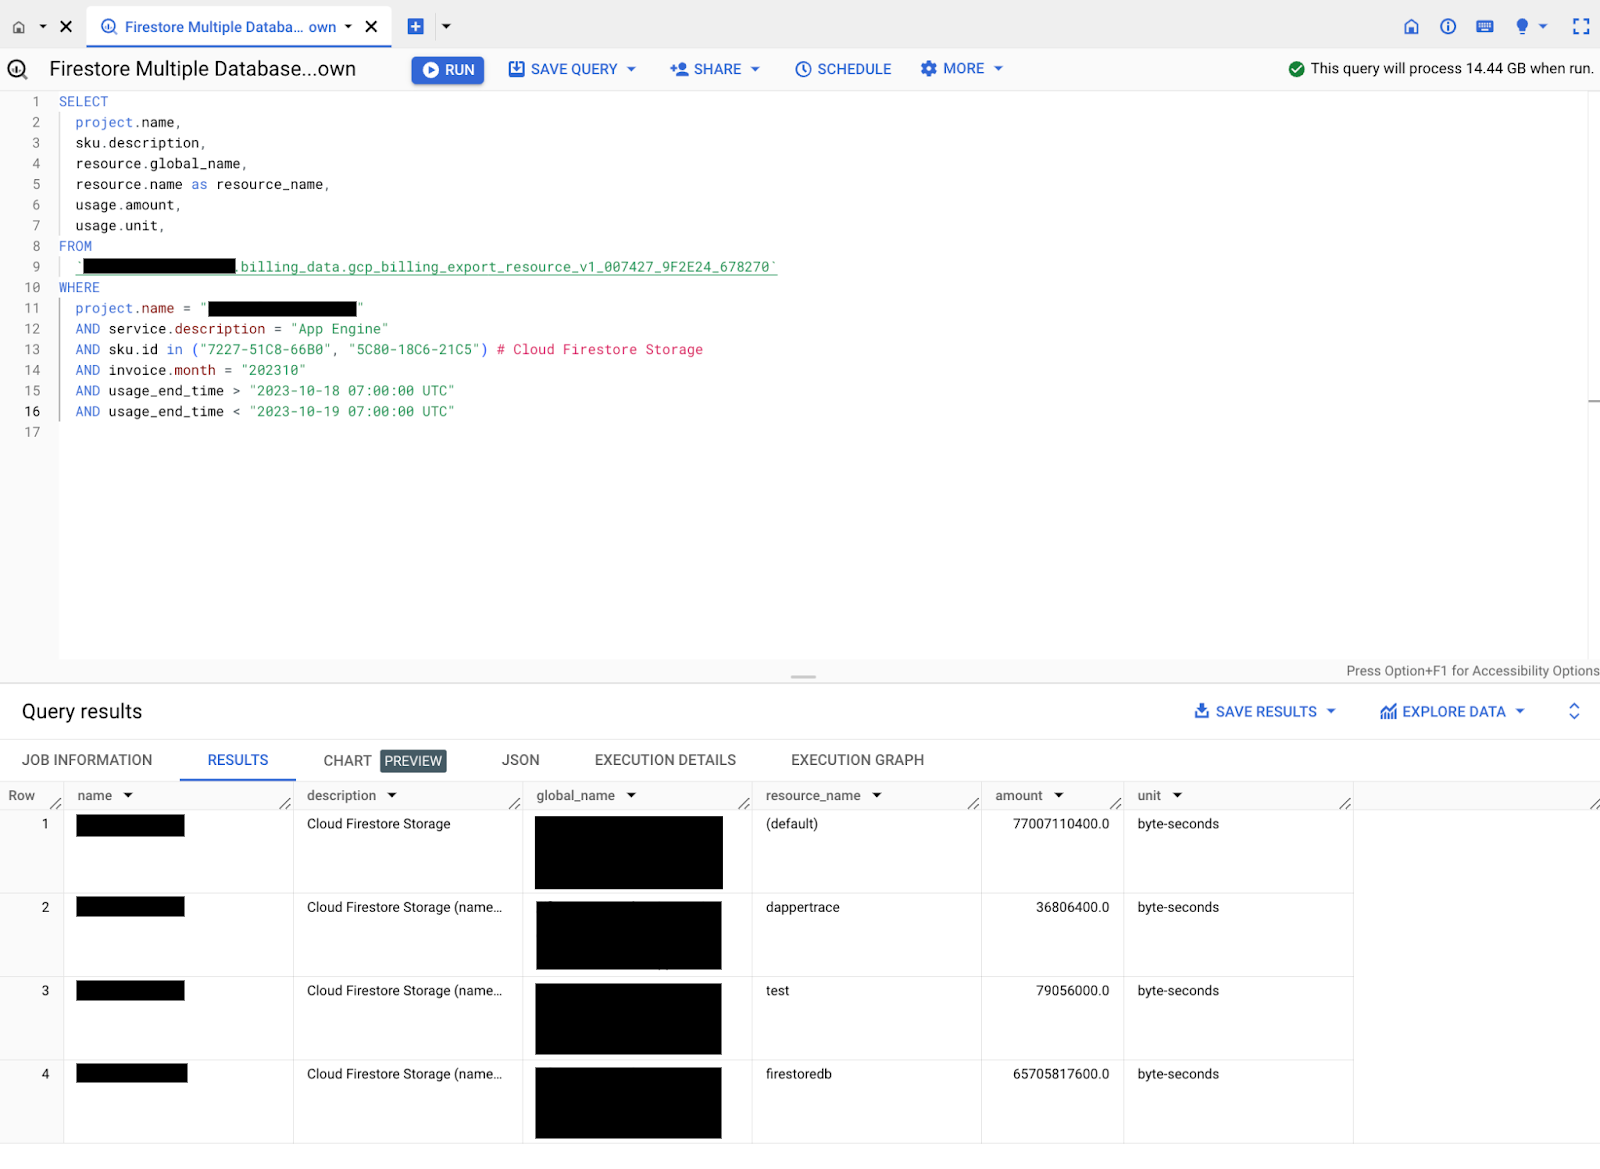Viewport: 1600px width, 1169px height.
Task: Open description column dropdown menu
Action: [x=392, y=796]
